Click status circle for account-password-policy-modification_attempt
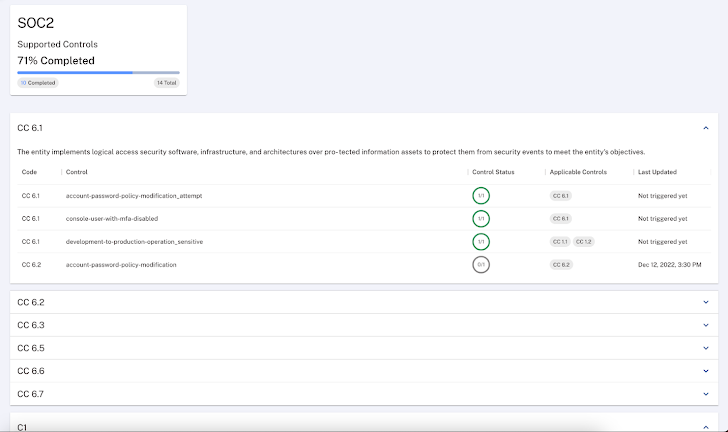728x432 pixels. 481,195
